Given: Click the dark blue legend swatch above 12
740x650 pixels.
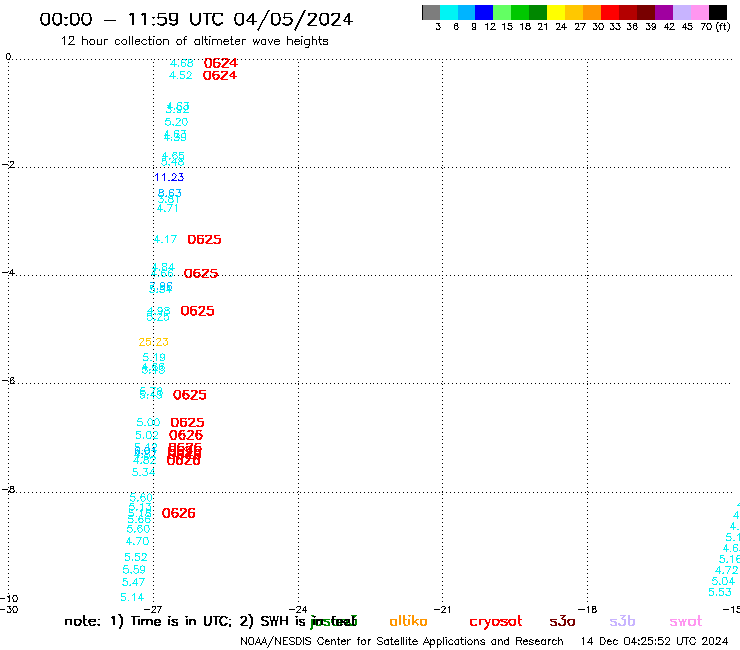Looking at the screenshot, I should pos(484,12).
